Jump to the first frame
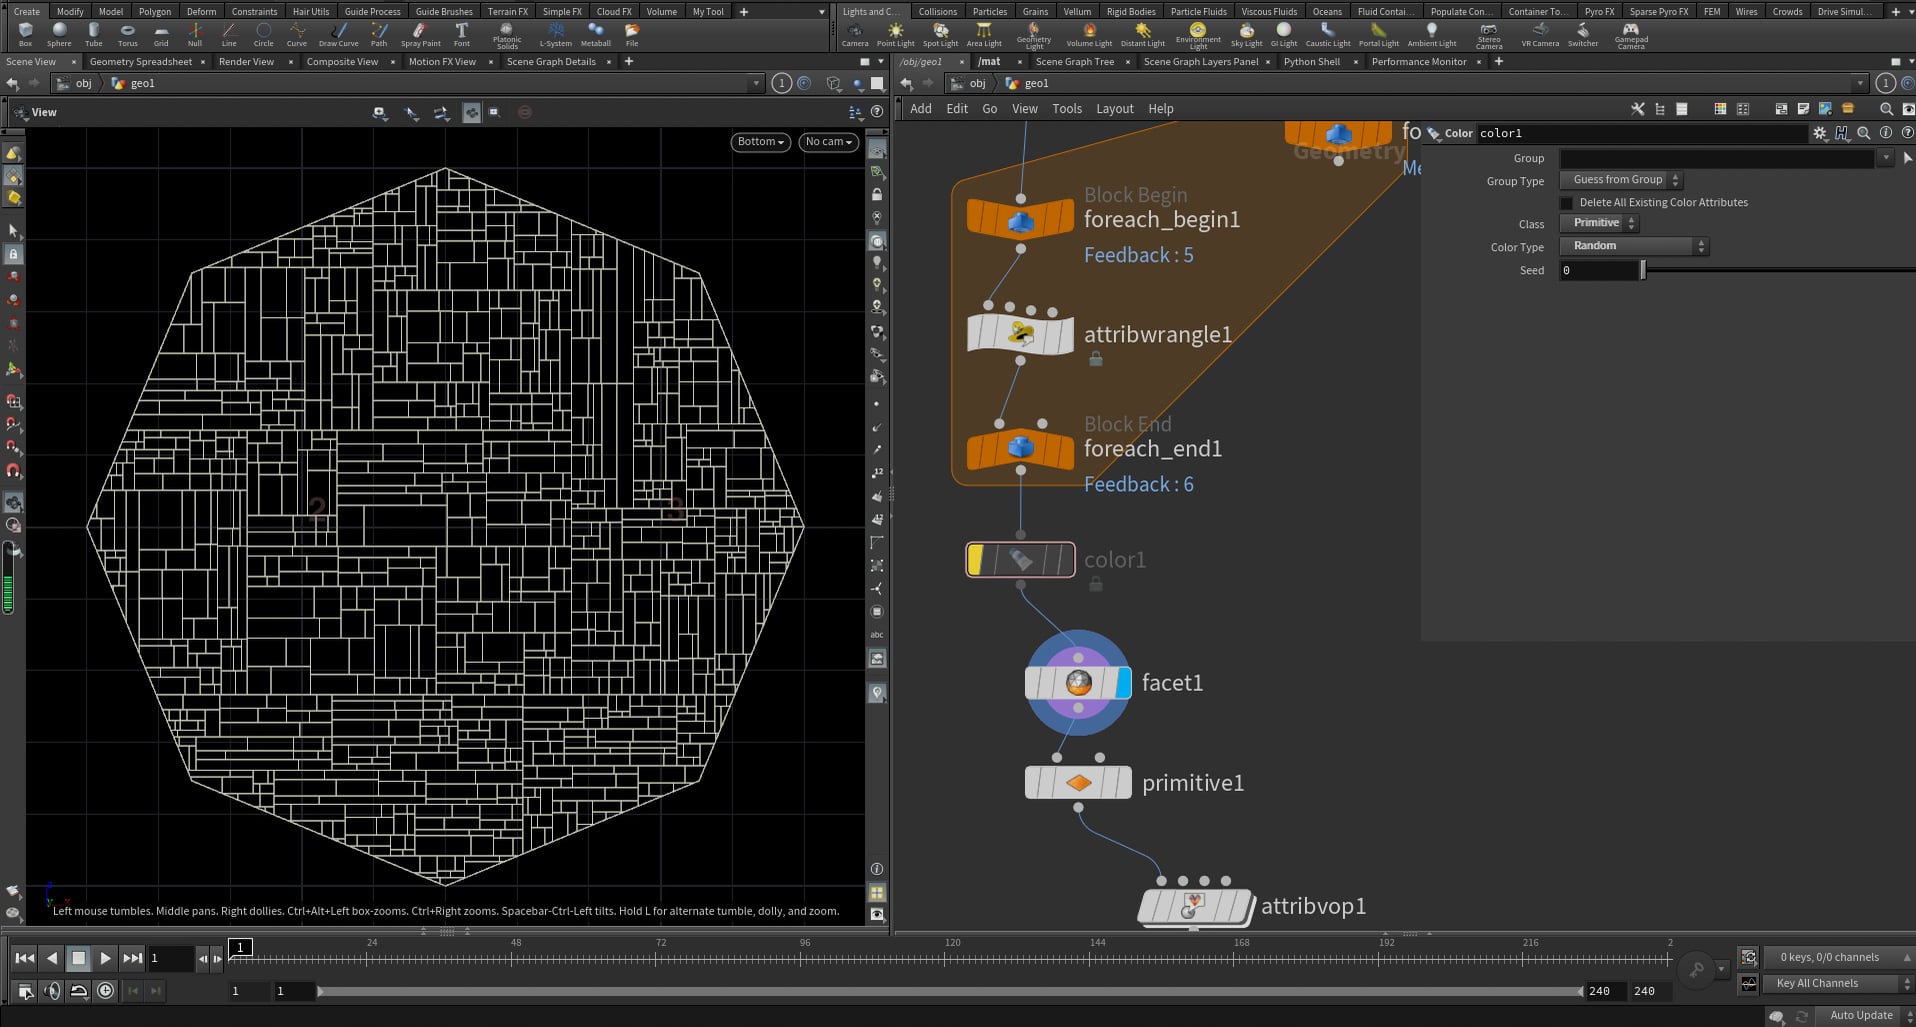 coord(24,958)
